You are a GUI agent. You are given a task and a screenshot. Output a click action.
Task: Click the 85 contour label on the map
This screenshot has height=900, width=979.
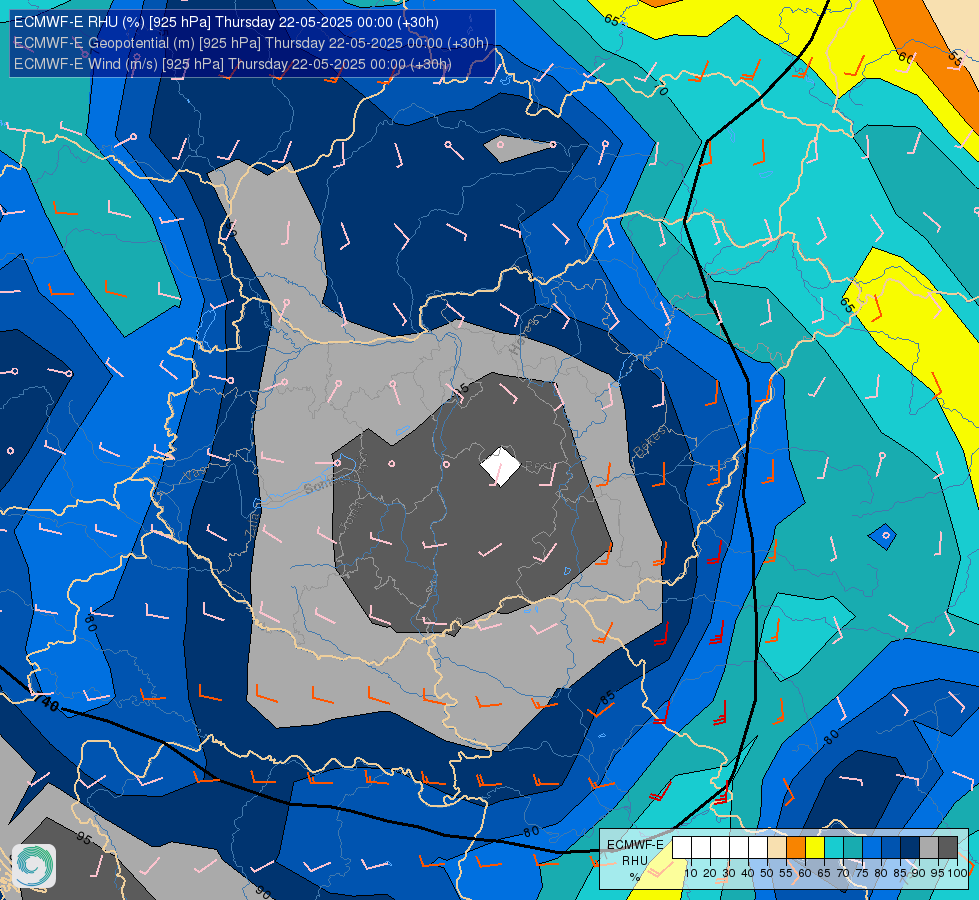click(607, 697)
